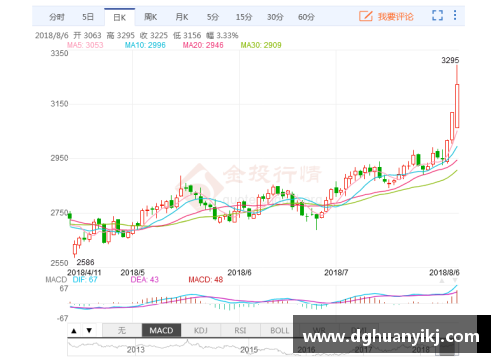
Task: Click the 幅 3.33% change readout
Action: click(222, 35)
